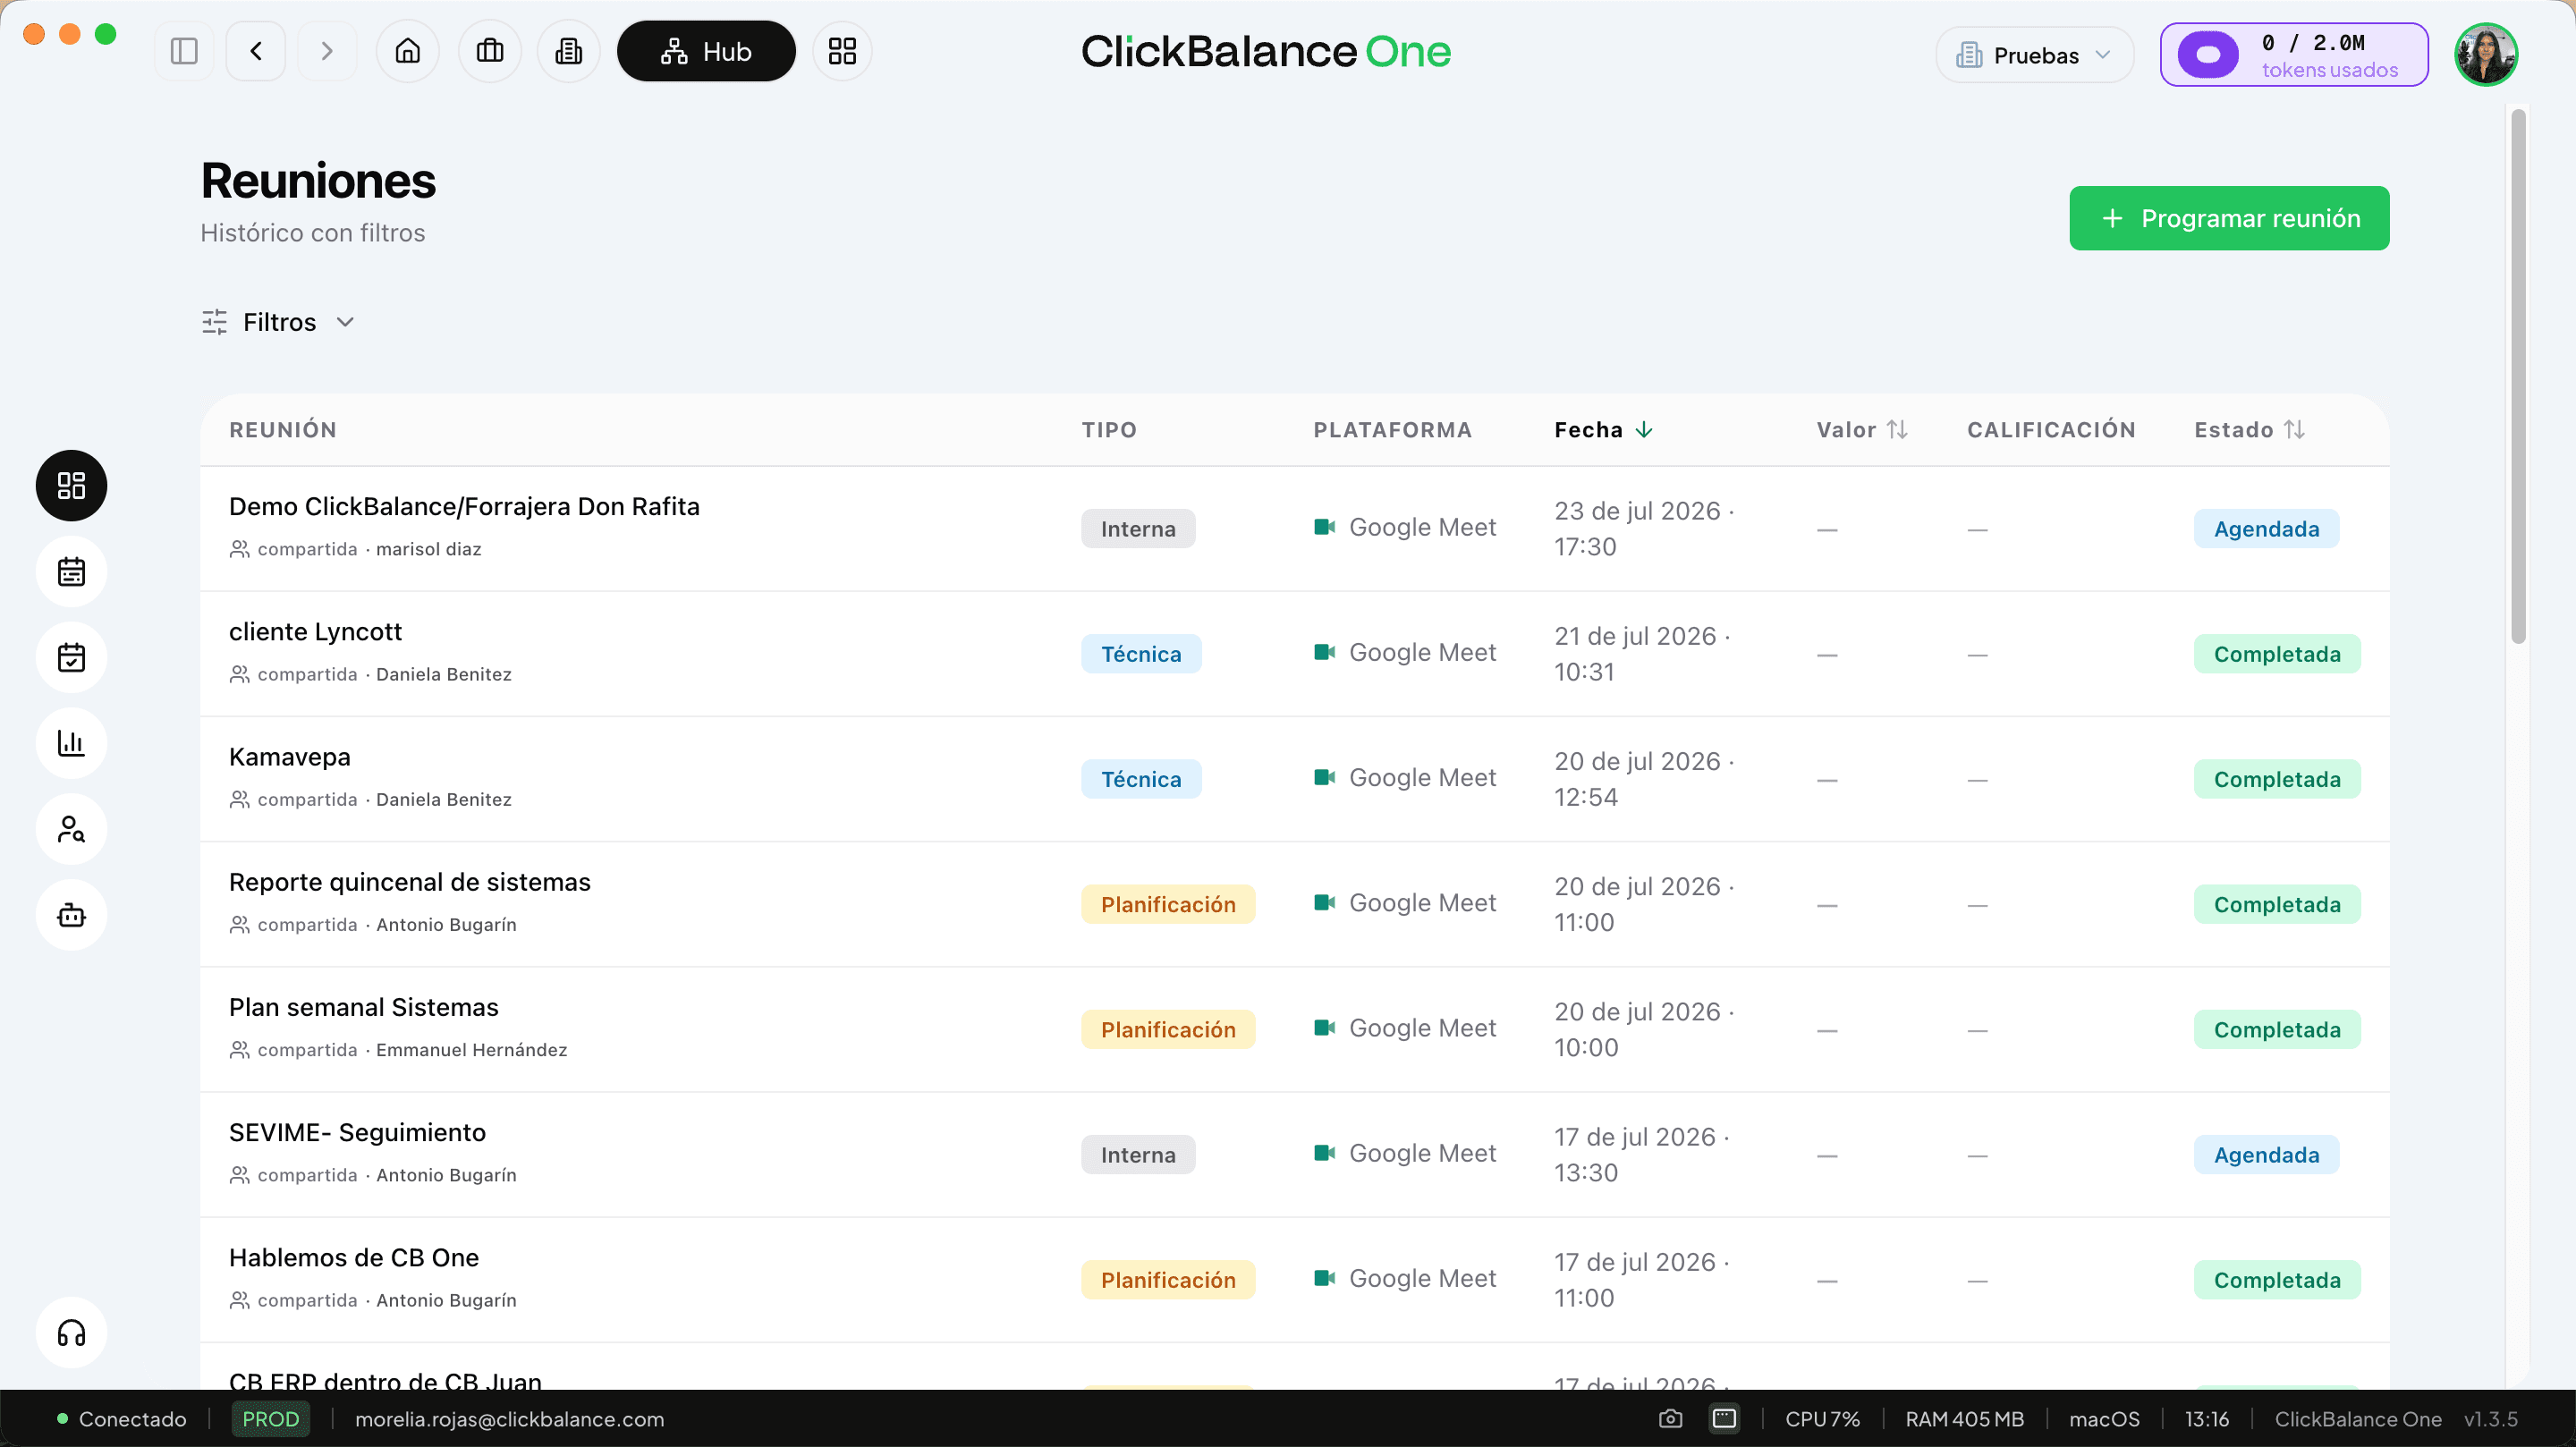Screen dimensions: 2576x1447
Task: Open the headphones support icon
Action: coord(71,1333)
